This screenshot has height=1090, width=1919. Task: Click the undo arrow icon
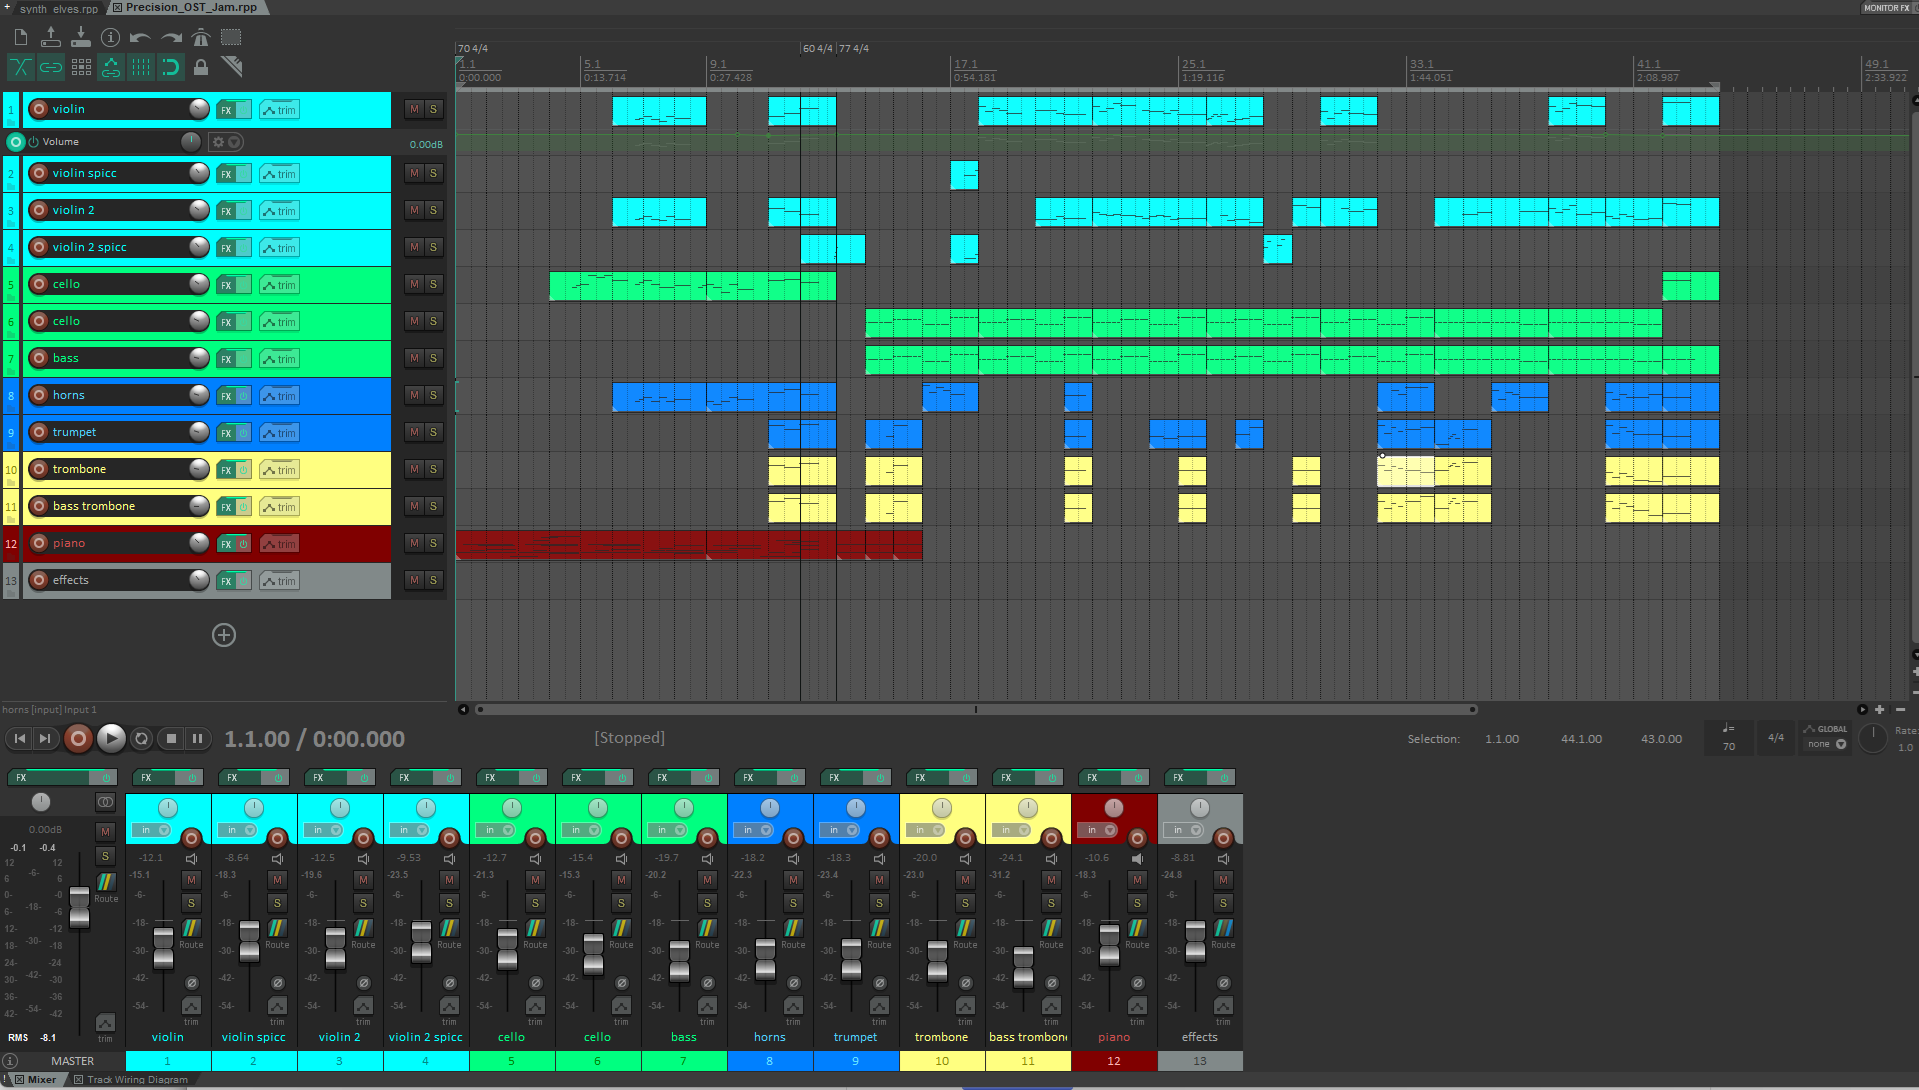tap(140, 38)
